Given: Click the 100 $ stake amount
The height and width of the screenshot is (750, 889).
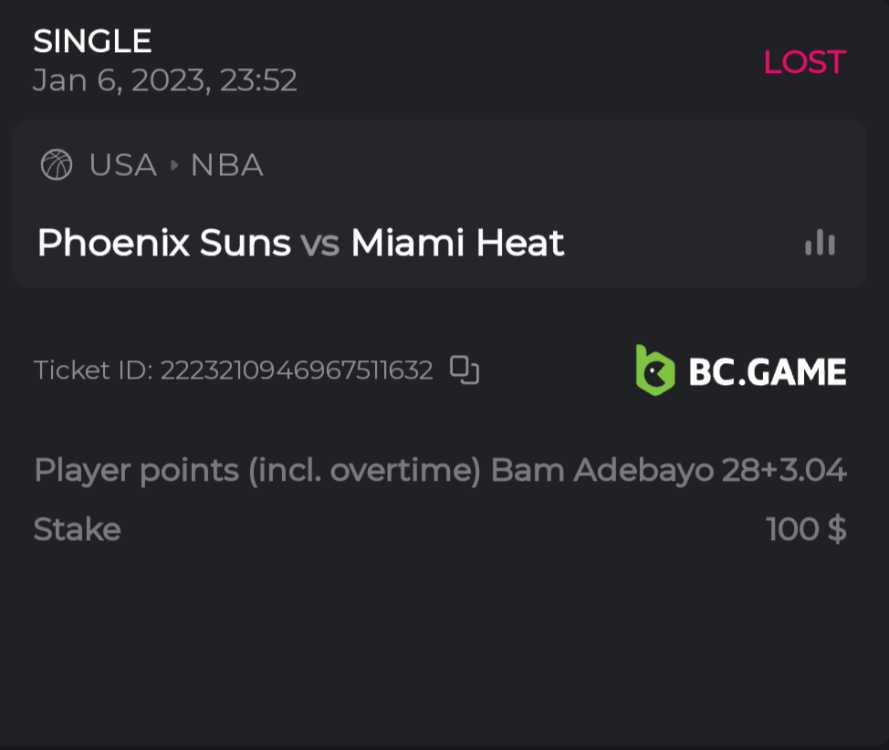Looking at the screenshot, I should (x=806, y=529).
